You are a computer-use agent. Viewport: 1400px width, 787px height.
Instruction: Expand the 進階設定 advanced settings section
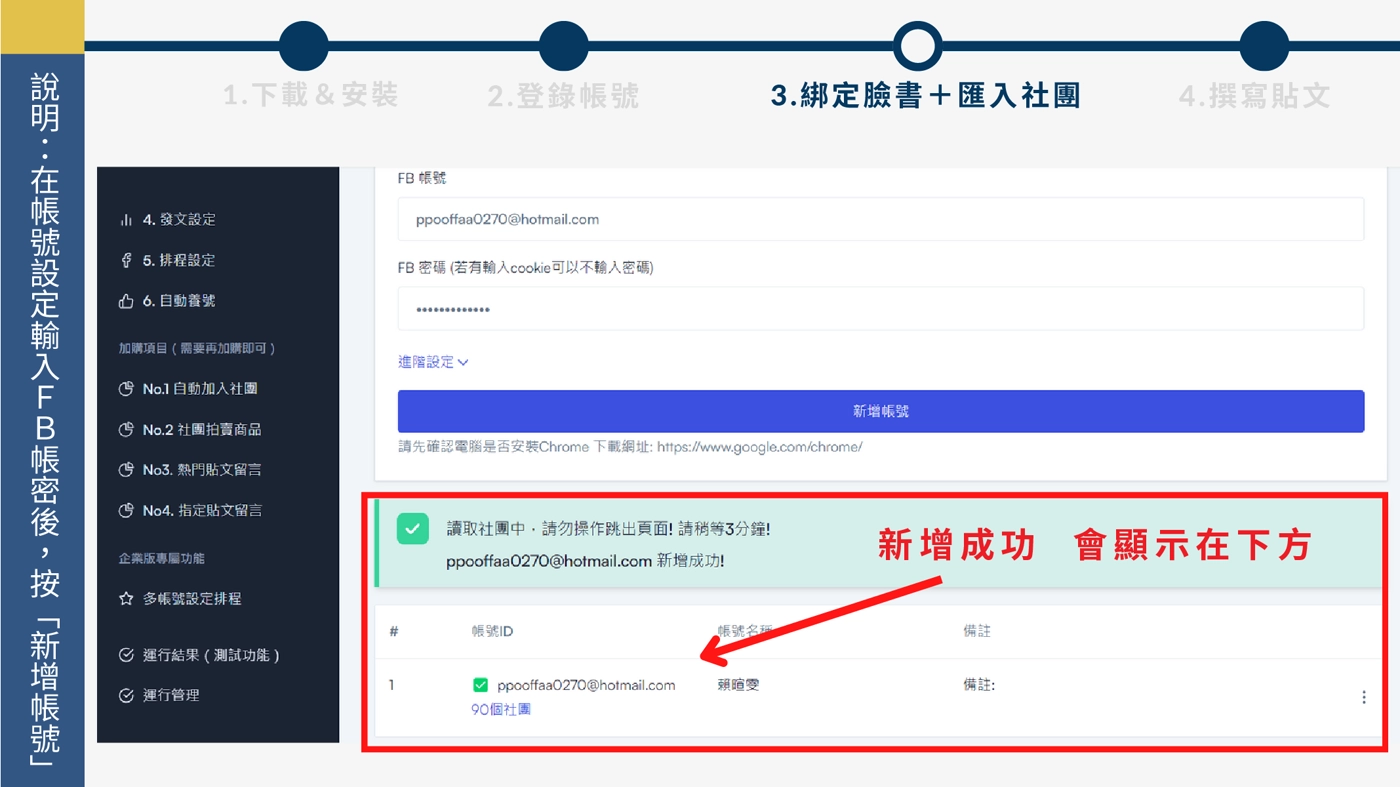433,362
